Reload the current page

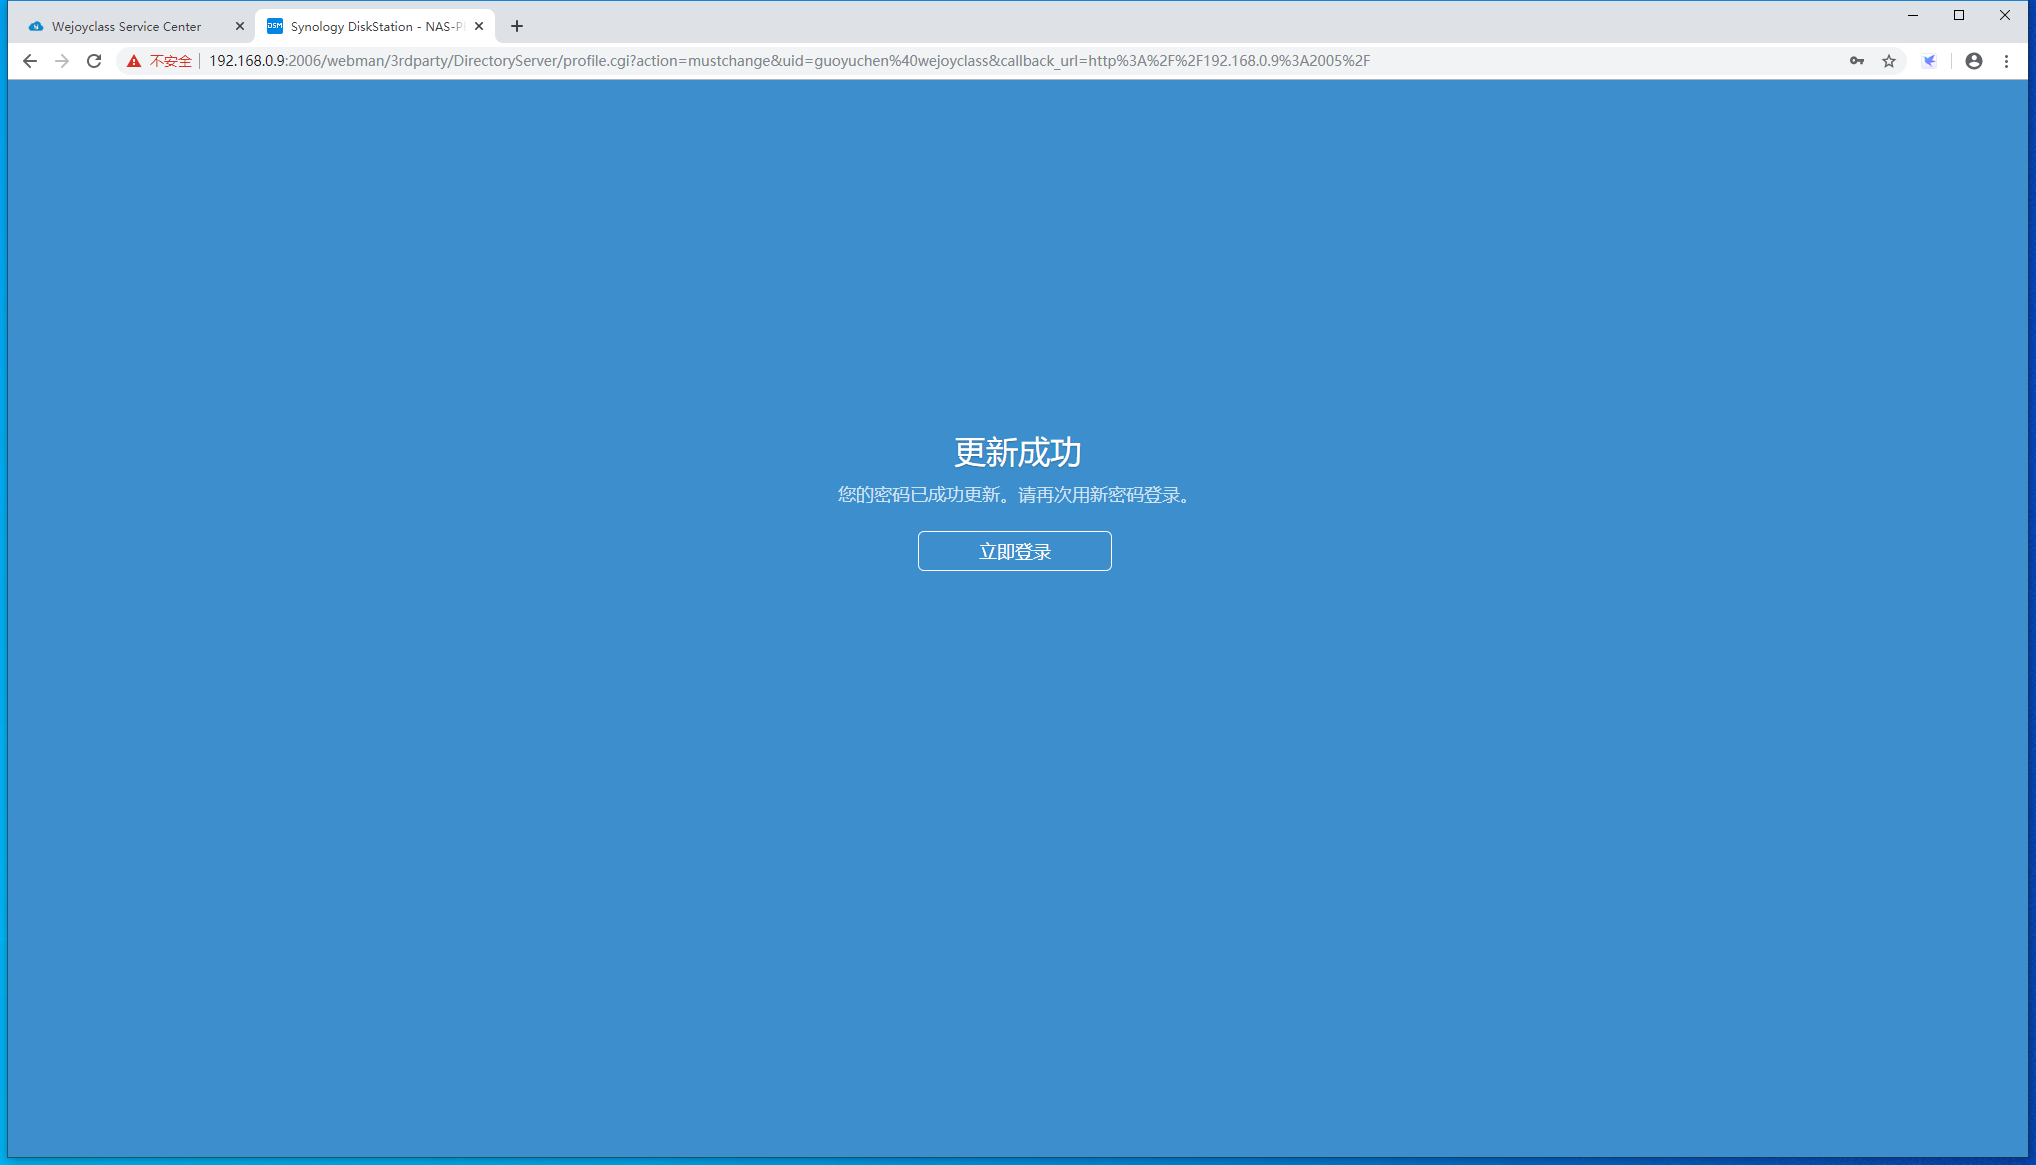pos(94,61)
